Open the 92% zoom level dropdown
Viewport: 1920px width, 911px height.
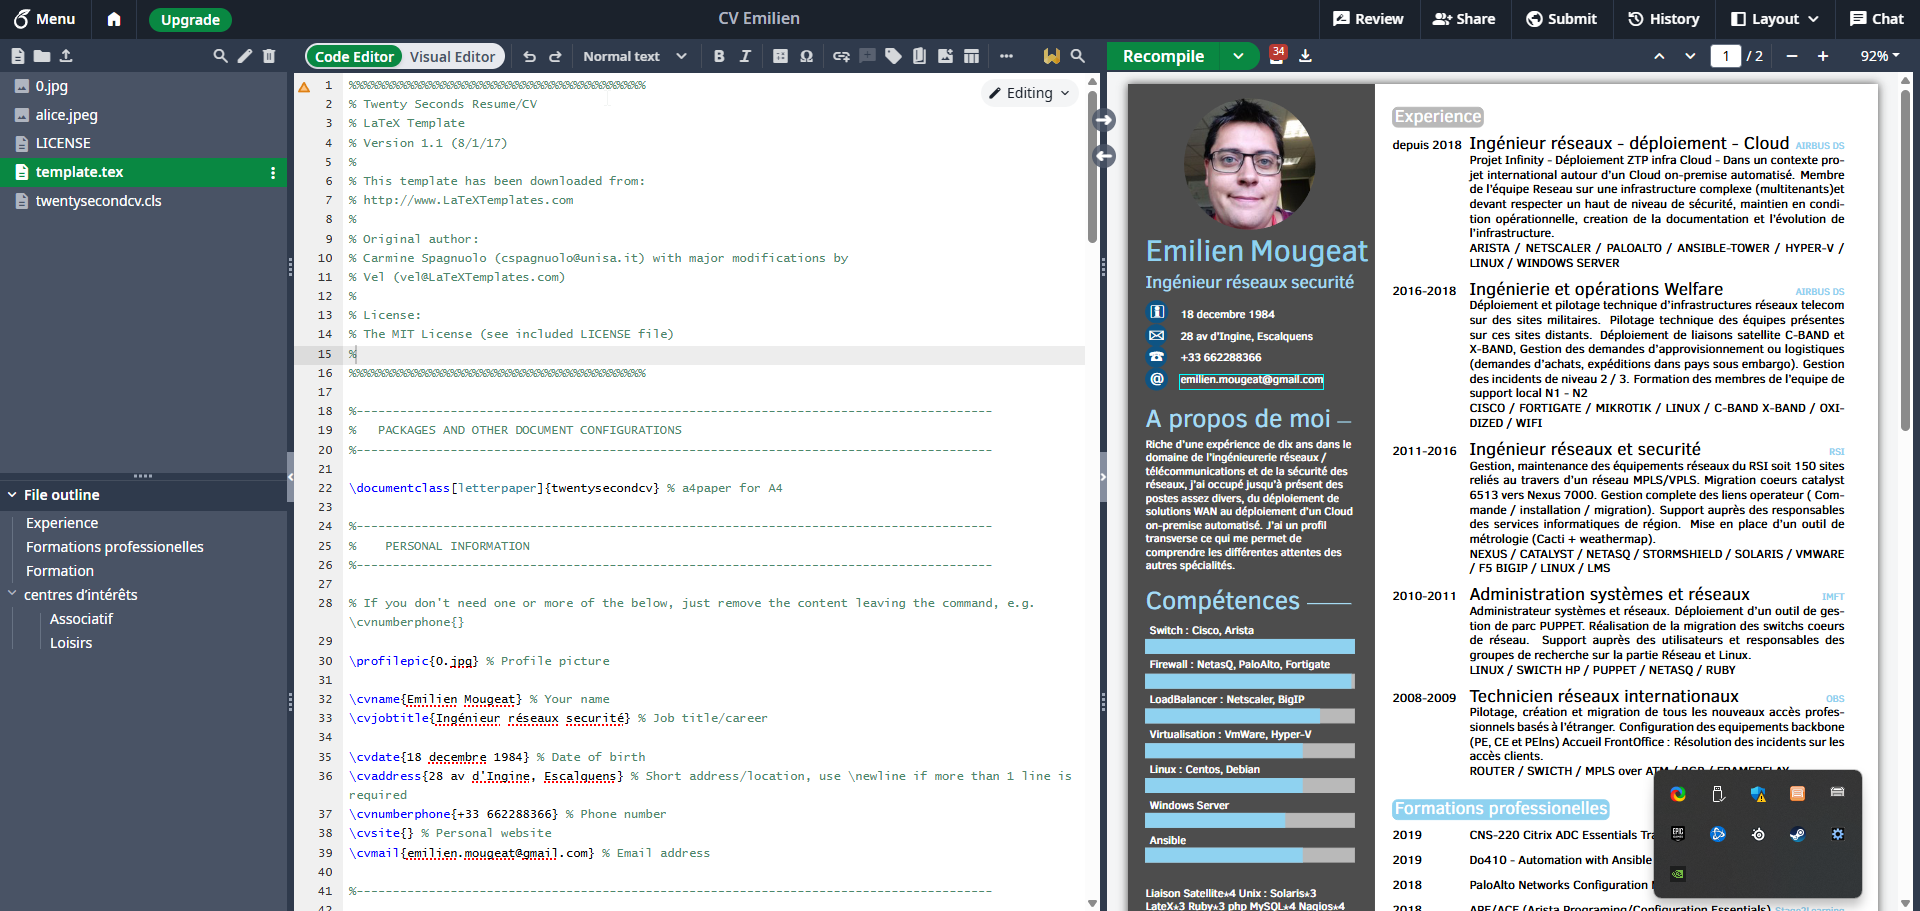click(x=1879, y=56)
